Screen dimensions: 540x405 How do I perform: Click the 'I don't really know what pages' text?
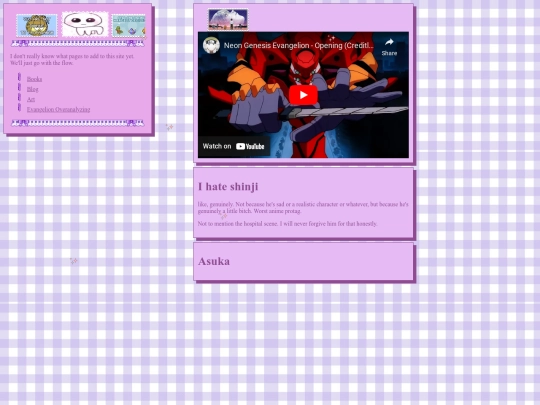tap(72, 60)
